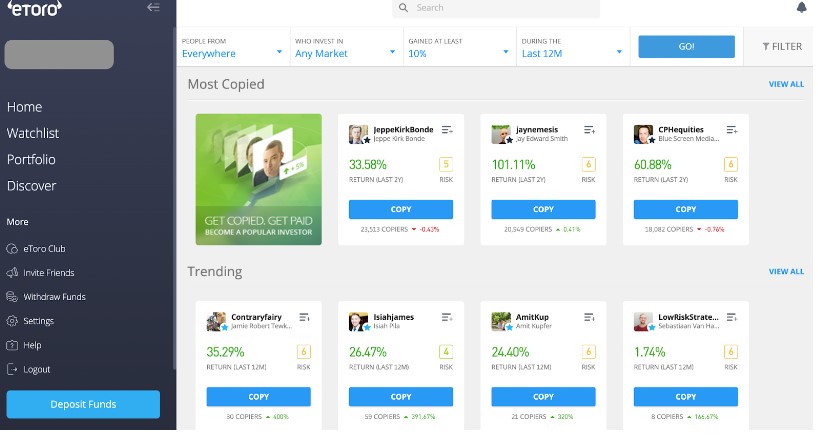Add Isiahjames to watchlist icon
Screen dimensions: 818x445
pyautogui.click(x=447, y=317)
